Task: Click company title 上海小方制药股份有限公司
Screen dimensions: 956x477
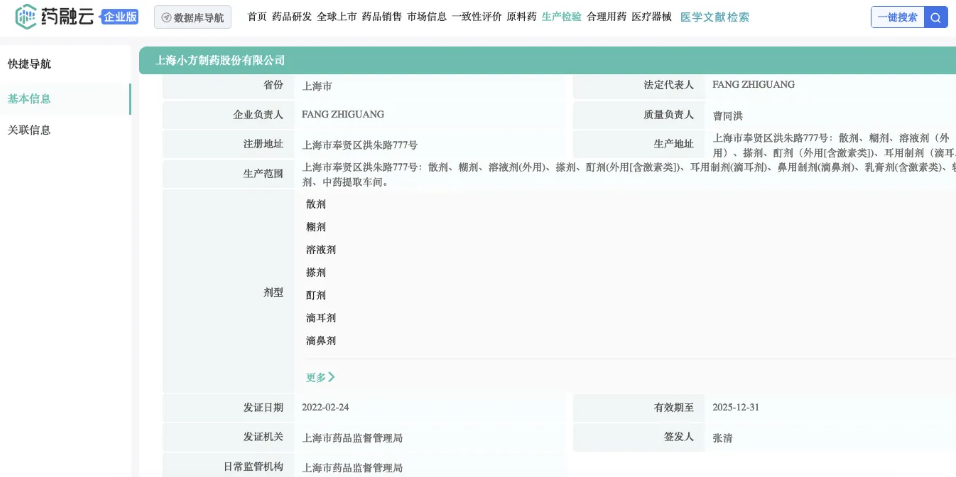Action: [x=220, y=60]
